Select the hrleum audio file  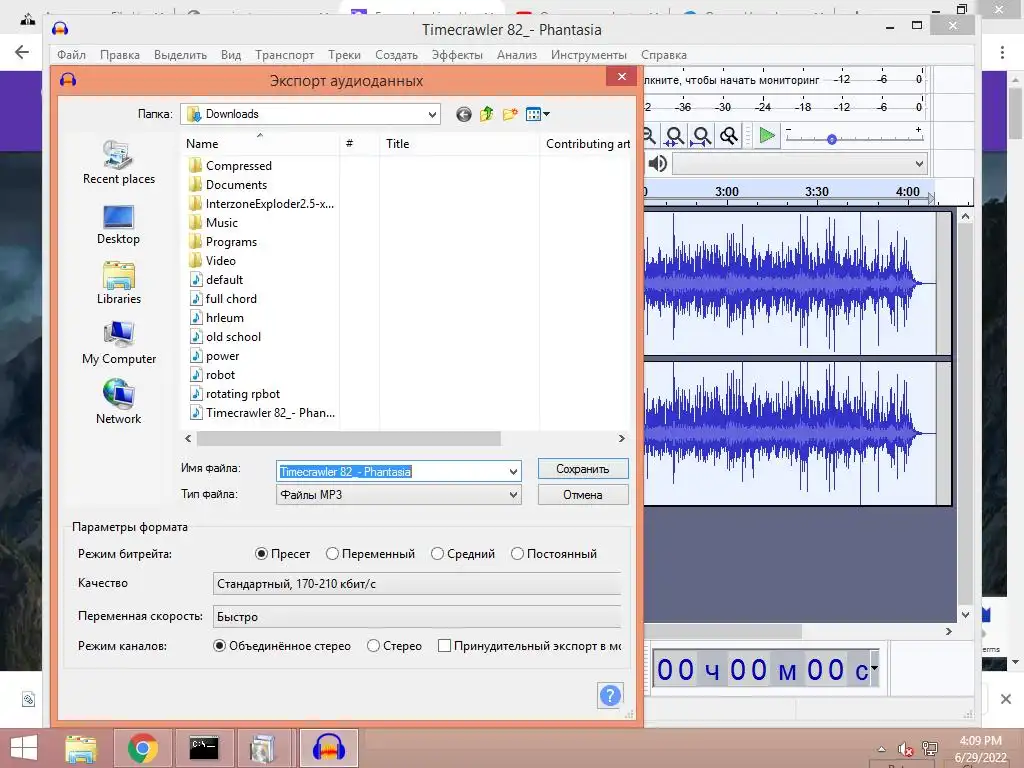click(225, 317)
